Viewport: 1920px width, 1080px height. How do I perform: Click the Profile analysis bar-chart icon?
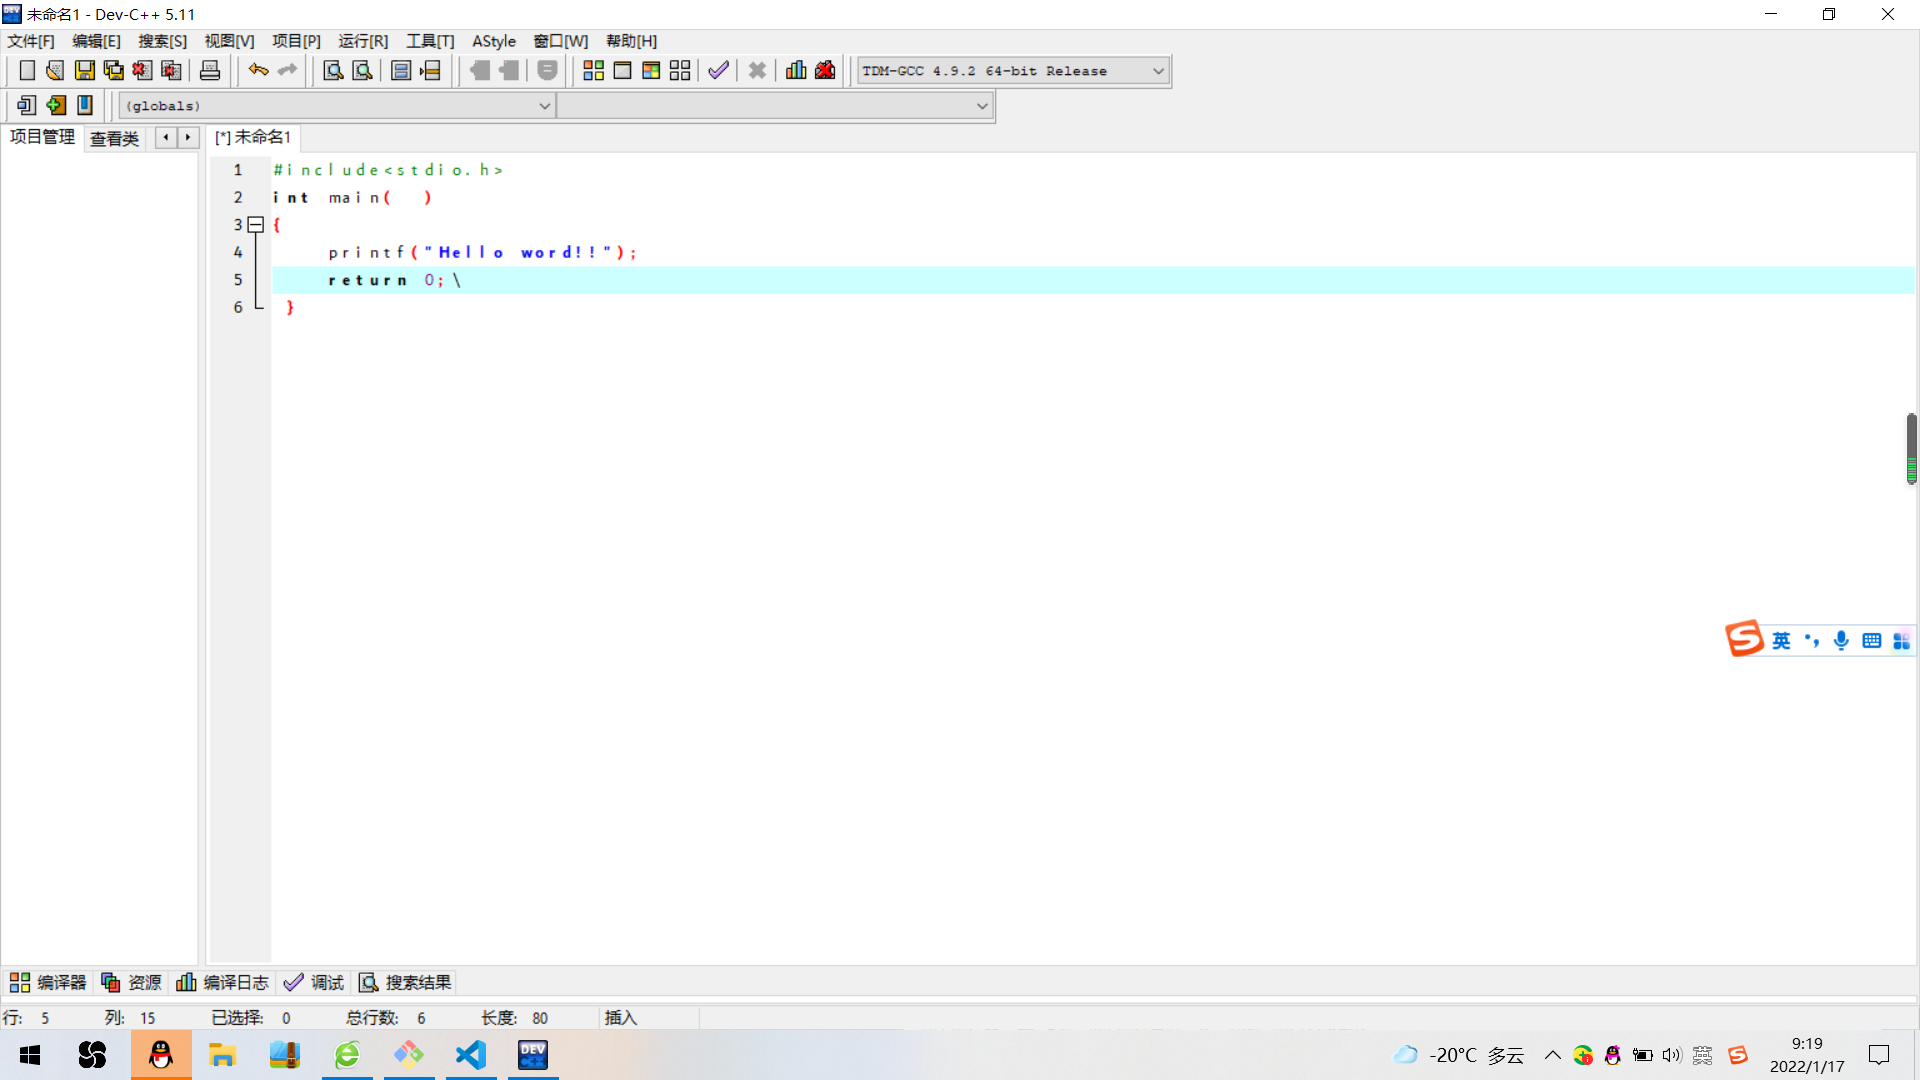[796, 71]
